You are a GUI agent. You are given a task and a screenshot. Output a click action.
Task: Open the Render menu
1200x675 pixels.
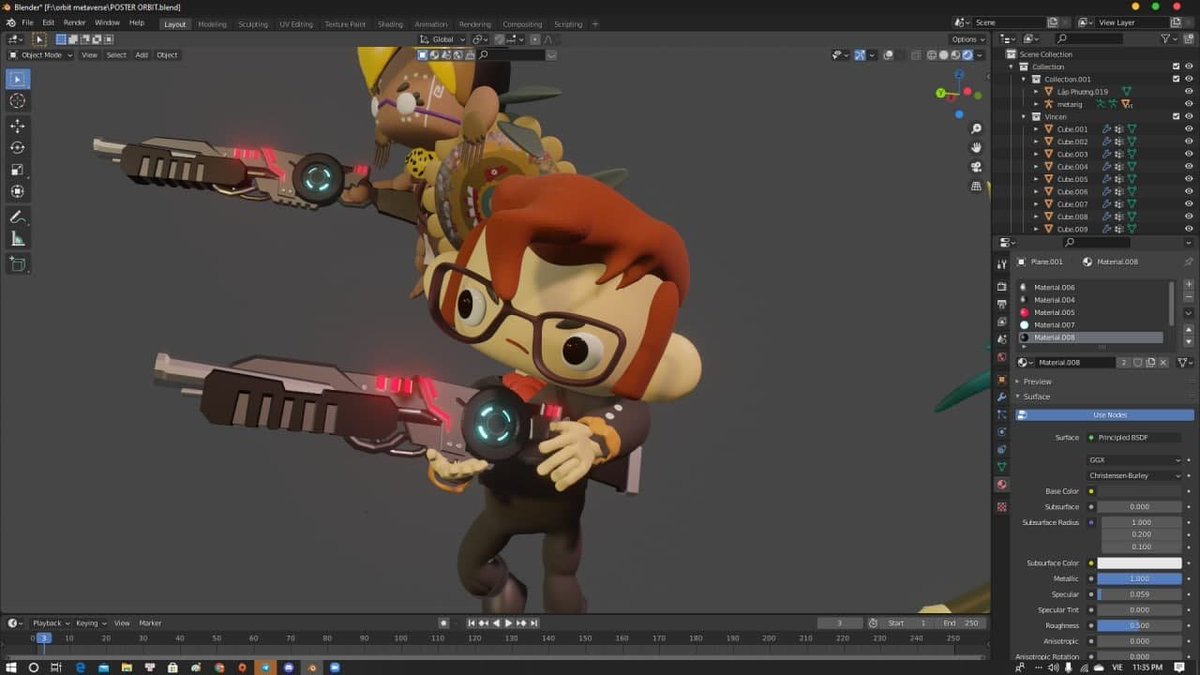click(74, 22)
